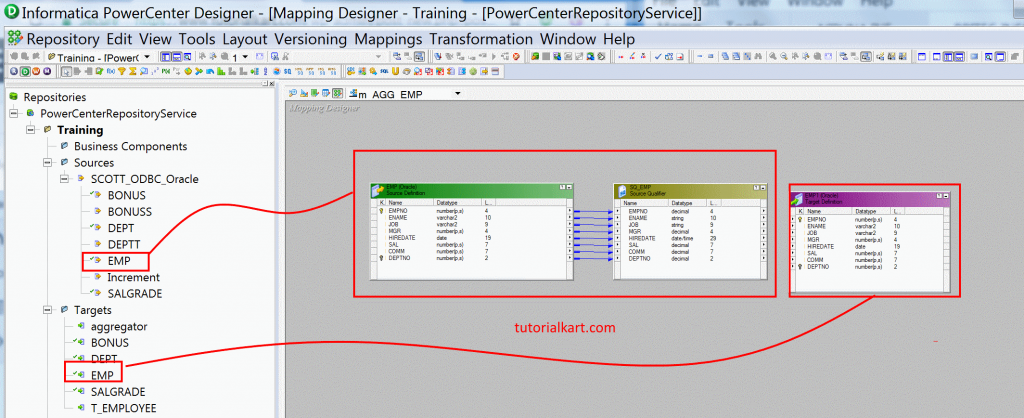This screenshot has width=1024, height=418.
Task: Open the Target Designer tool (green D icon)
Action: [x=25, y=71]
